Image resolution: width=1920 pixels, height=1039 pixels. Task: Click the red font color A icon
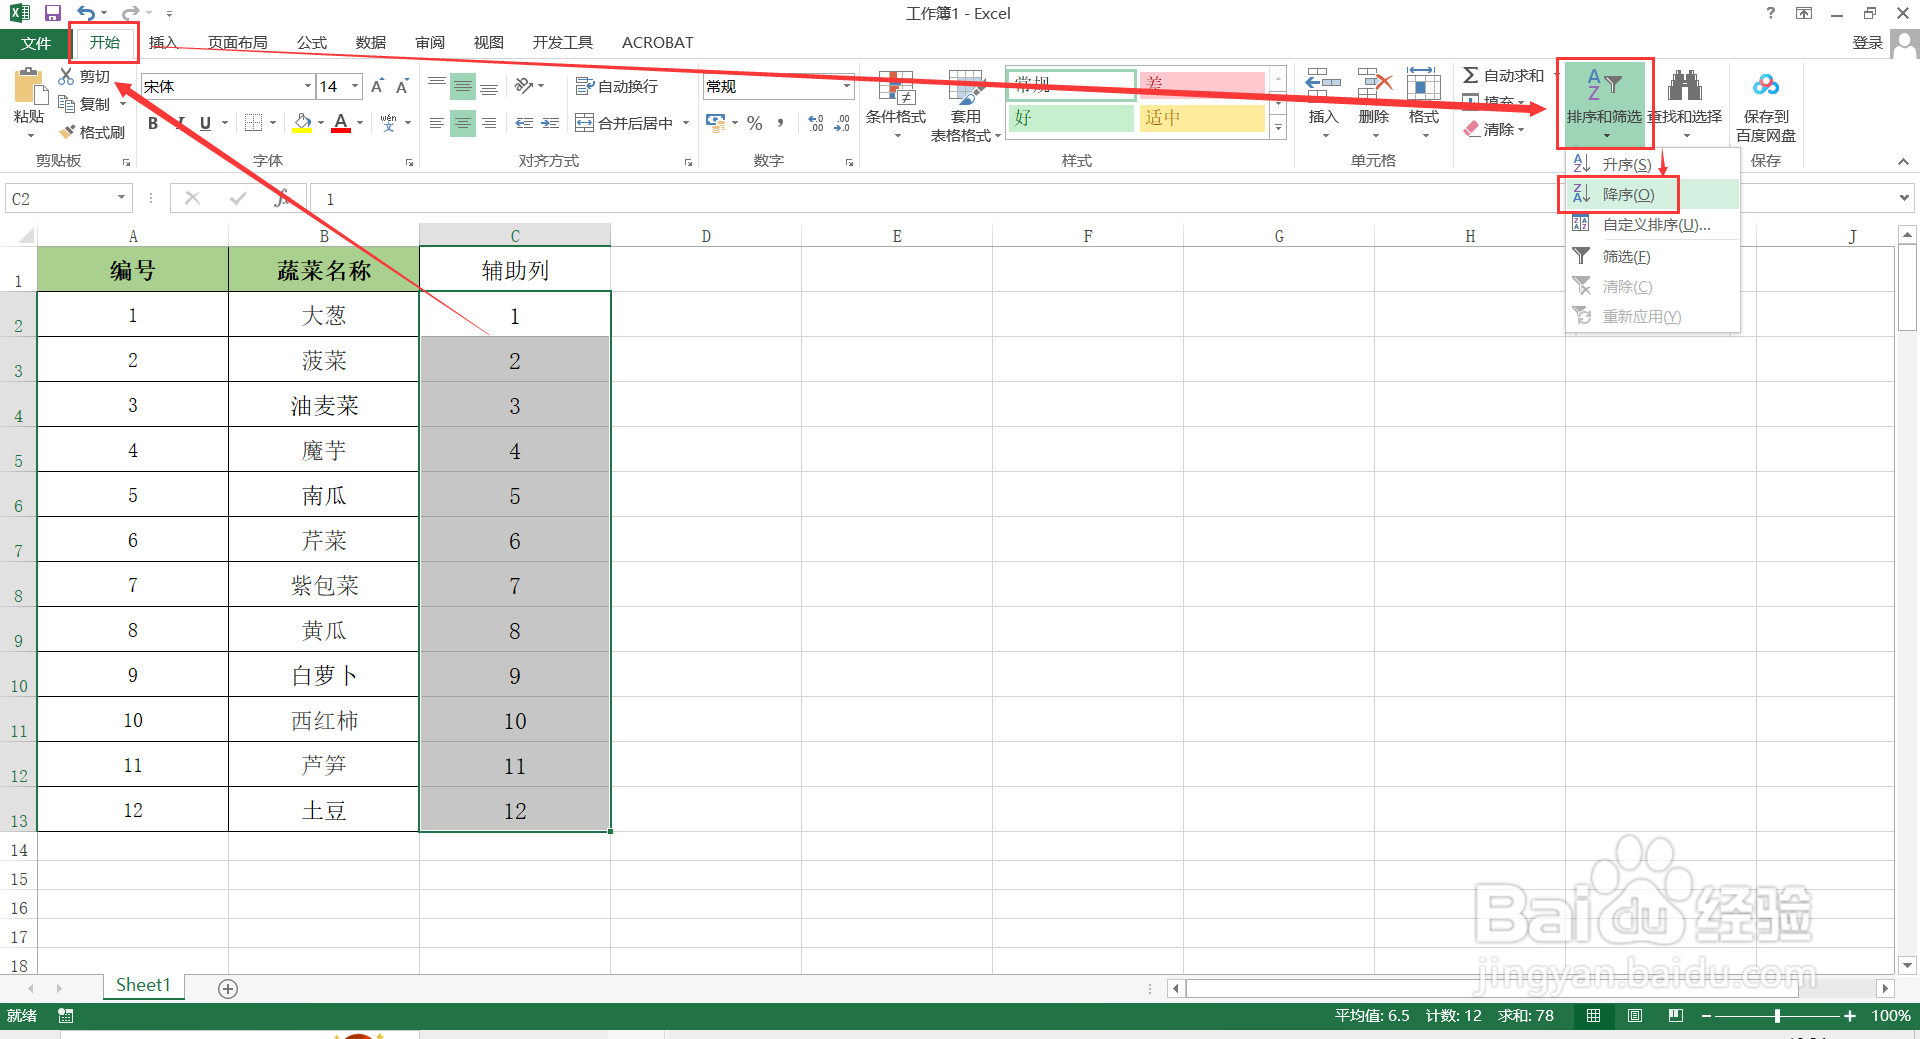coord(341,123)
